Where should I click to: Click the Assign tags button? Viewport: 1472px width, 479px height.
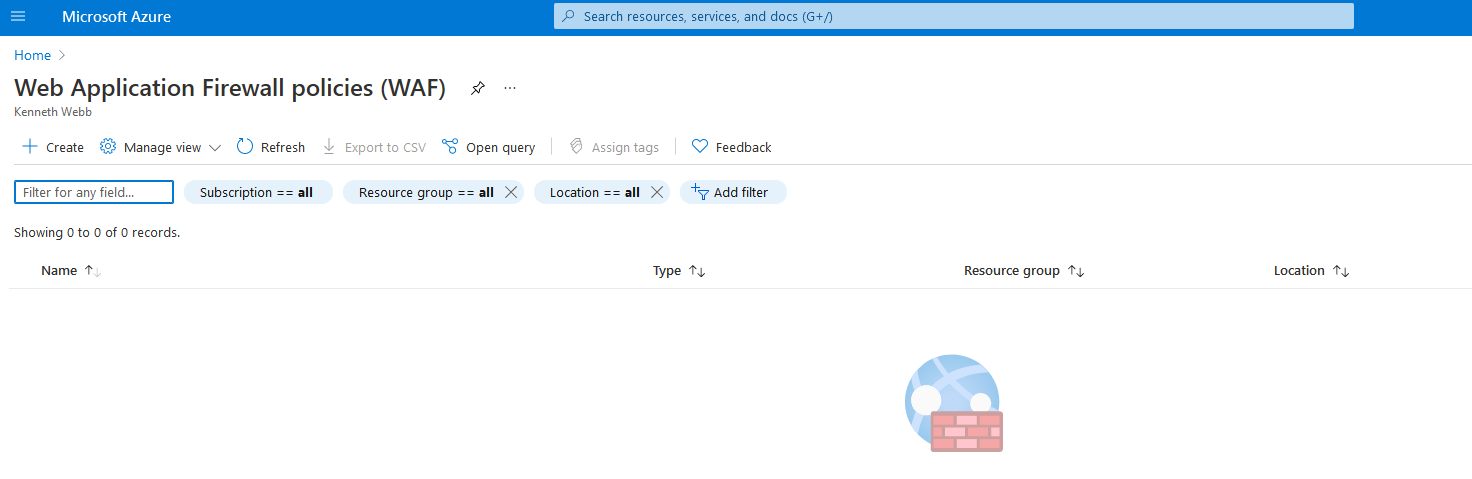point(614,147)
